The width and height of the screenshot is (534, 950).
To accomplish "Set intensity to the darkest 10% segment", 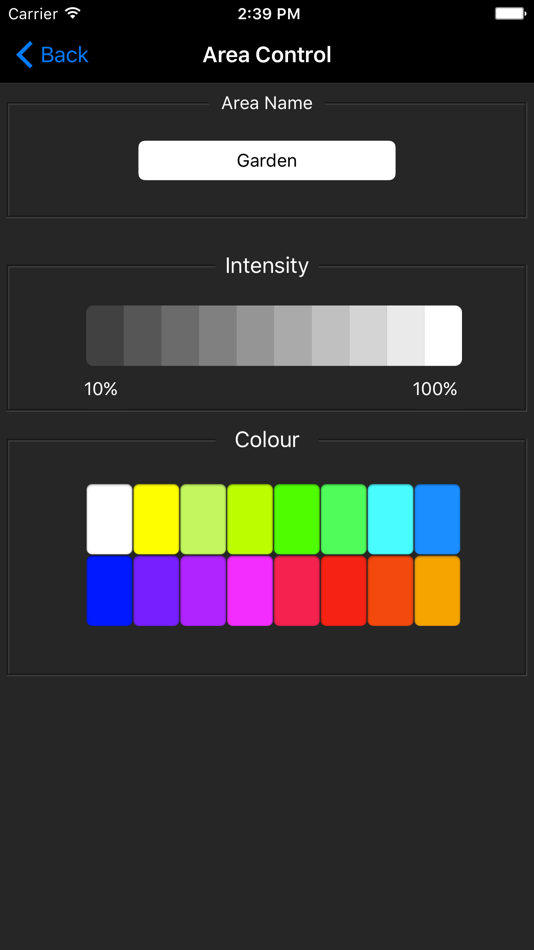I will [105, 336].
